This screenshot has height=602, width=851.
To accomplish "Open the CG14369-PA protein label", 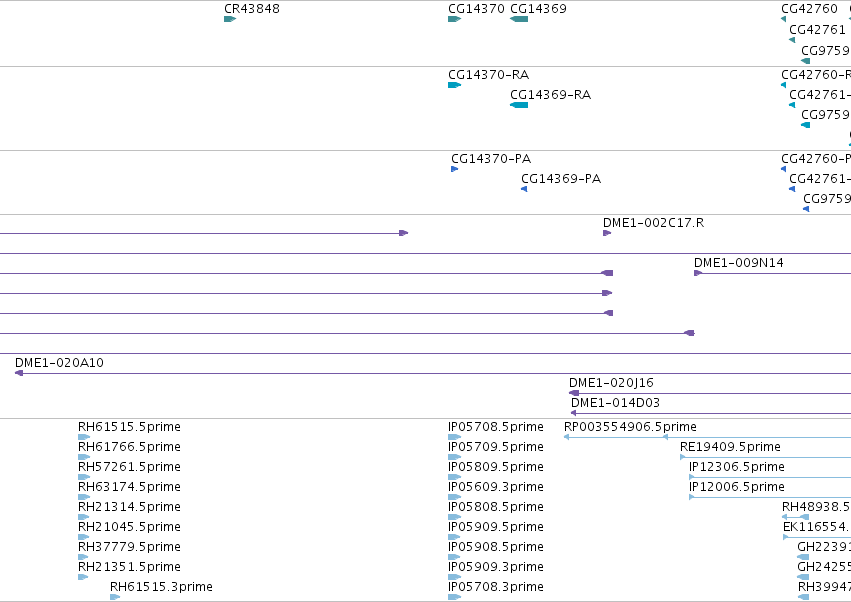I will [561, 179].
